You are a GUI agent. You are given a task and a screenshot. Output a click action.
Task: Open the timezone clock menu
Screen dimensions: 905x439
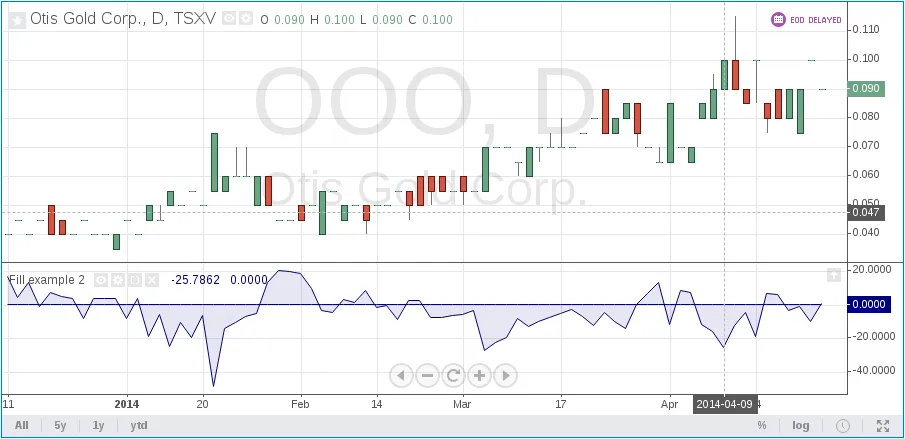click(x=842, y=425)
